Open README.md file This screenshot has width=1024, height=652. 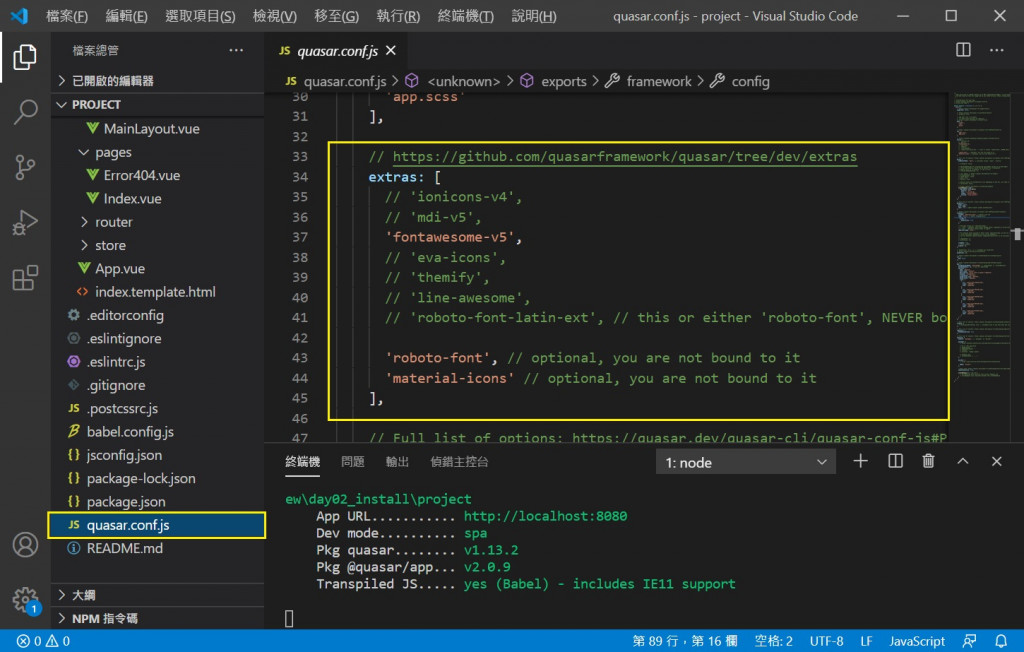(x=125, y=548)
